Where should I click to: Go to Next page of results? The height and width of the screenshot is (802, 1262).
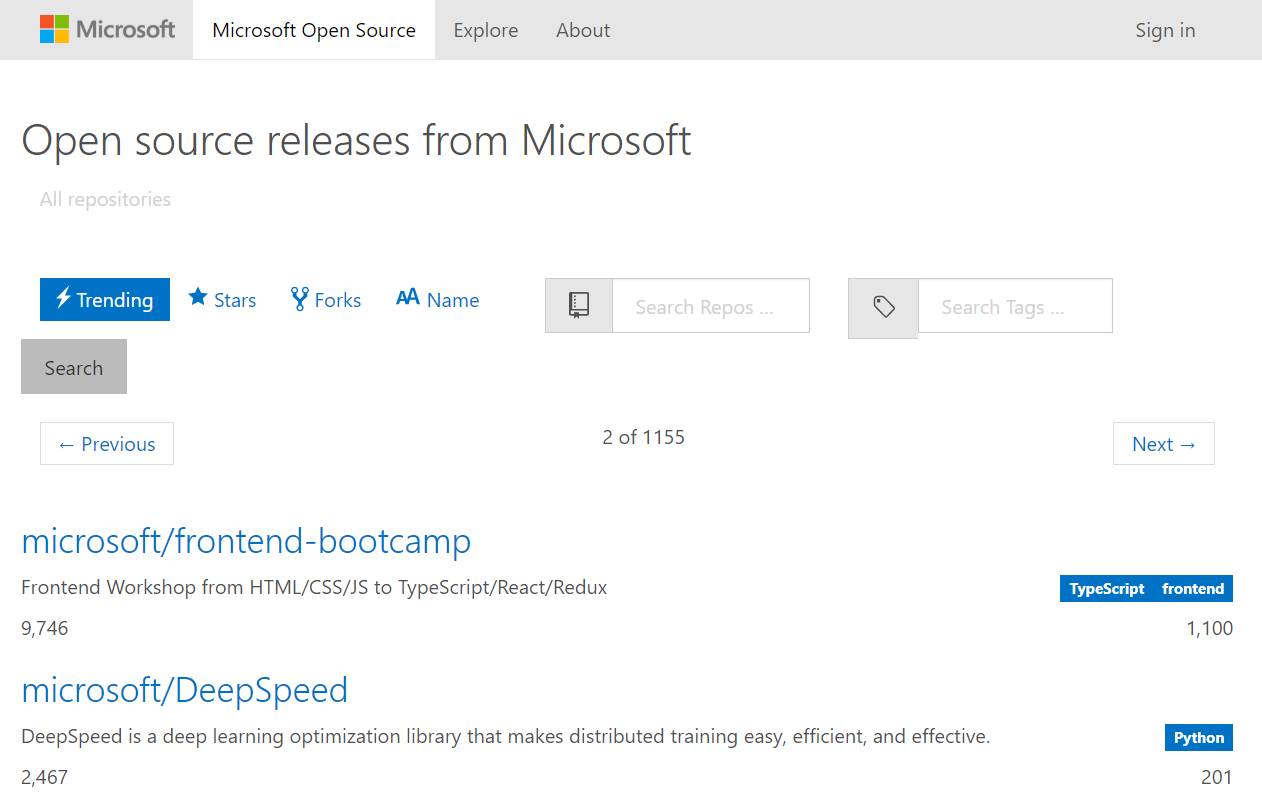click(1164, 444)
